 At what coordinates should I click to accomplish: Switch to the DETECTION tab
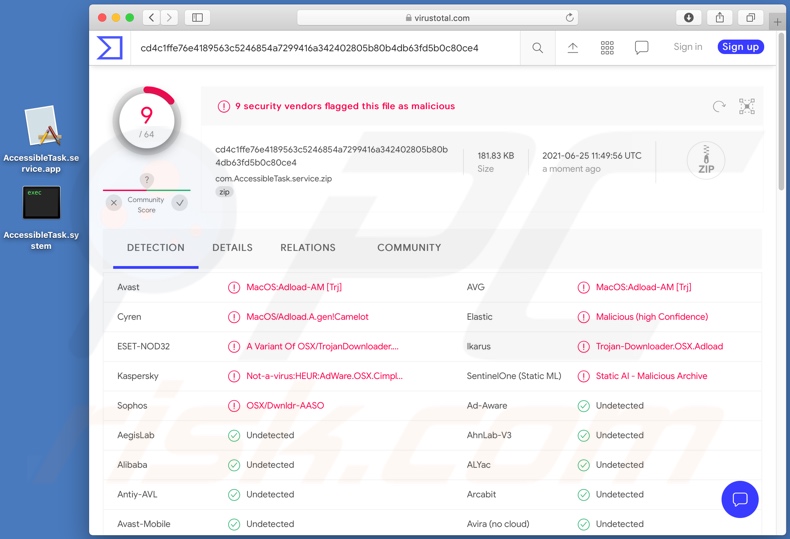156,247
